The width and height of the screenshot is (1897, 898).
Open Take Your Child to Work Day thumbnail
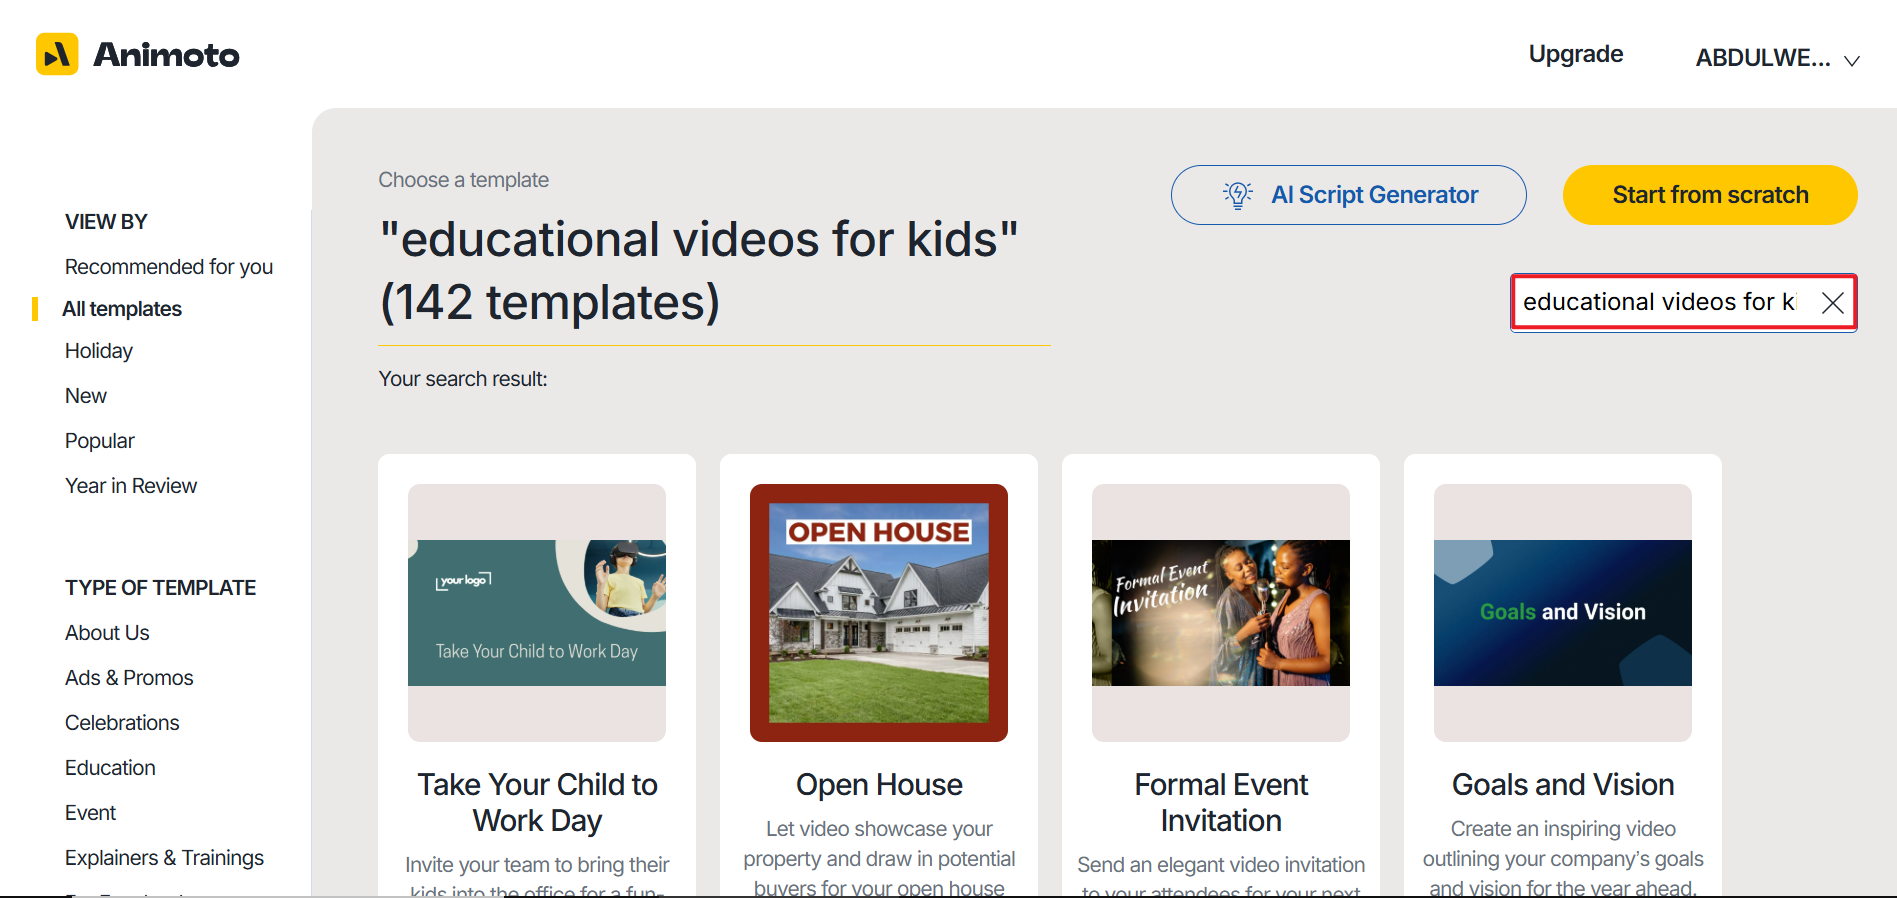click(537, 613)
